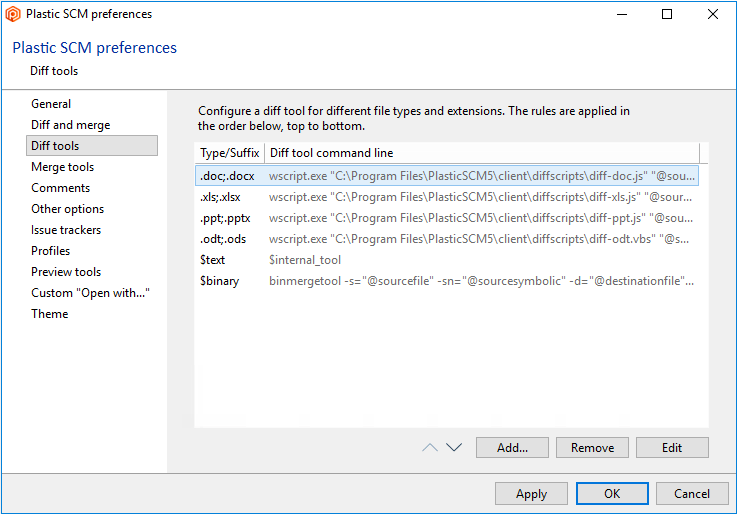The height and width of the screenshot is (514, 737).
Task: Click the Type/Suffix column header
Action: pyautogui.click(x=229, y=153)
